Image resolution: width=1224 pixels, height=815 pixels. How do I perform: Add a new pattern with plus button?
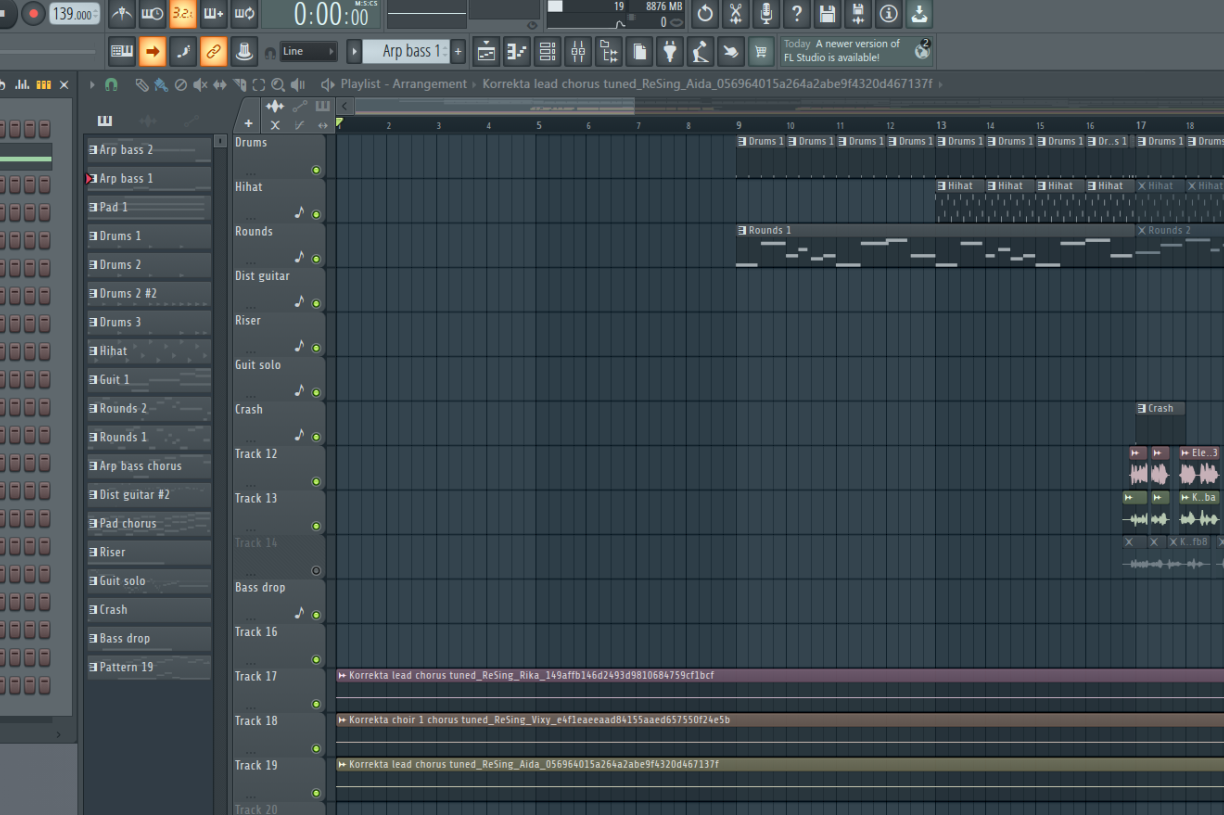coord(458,51)
